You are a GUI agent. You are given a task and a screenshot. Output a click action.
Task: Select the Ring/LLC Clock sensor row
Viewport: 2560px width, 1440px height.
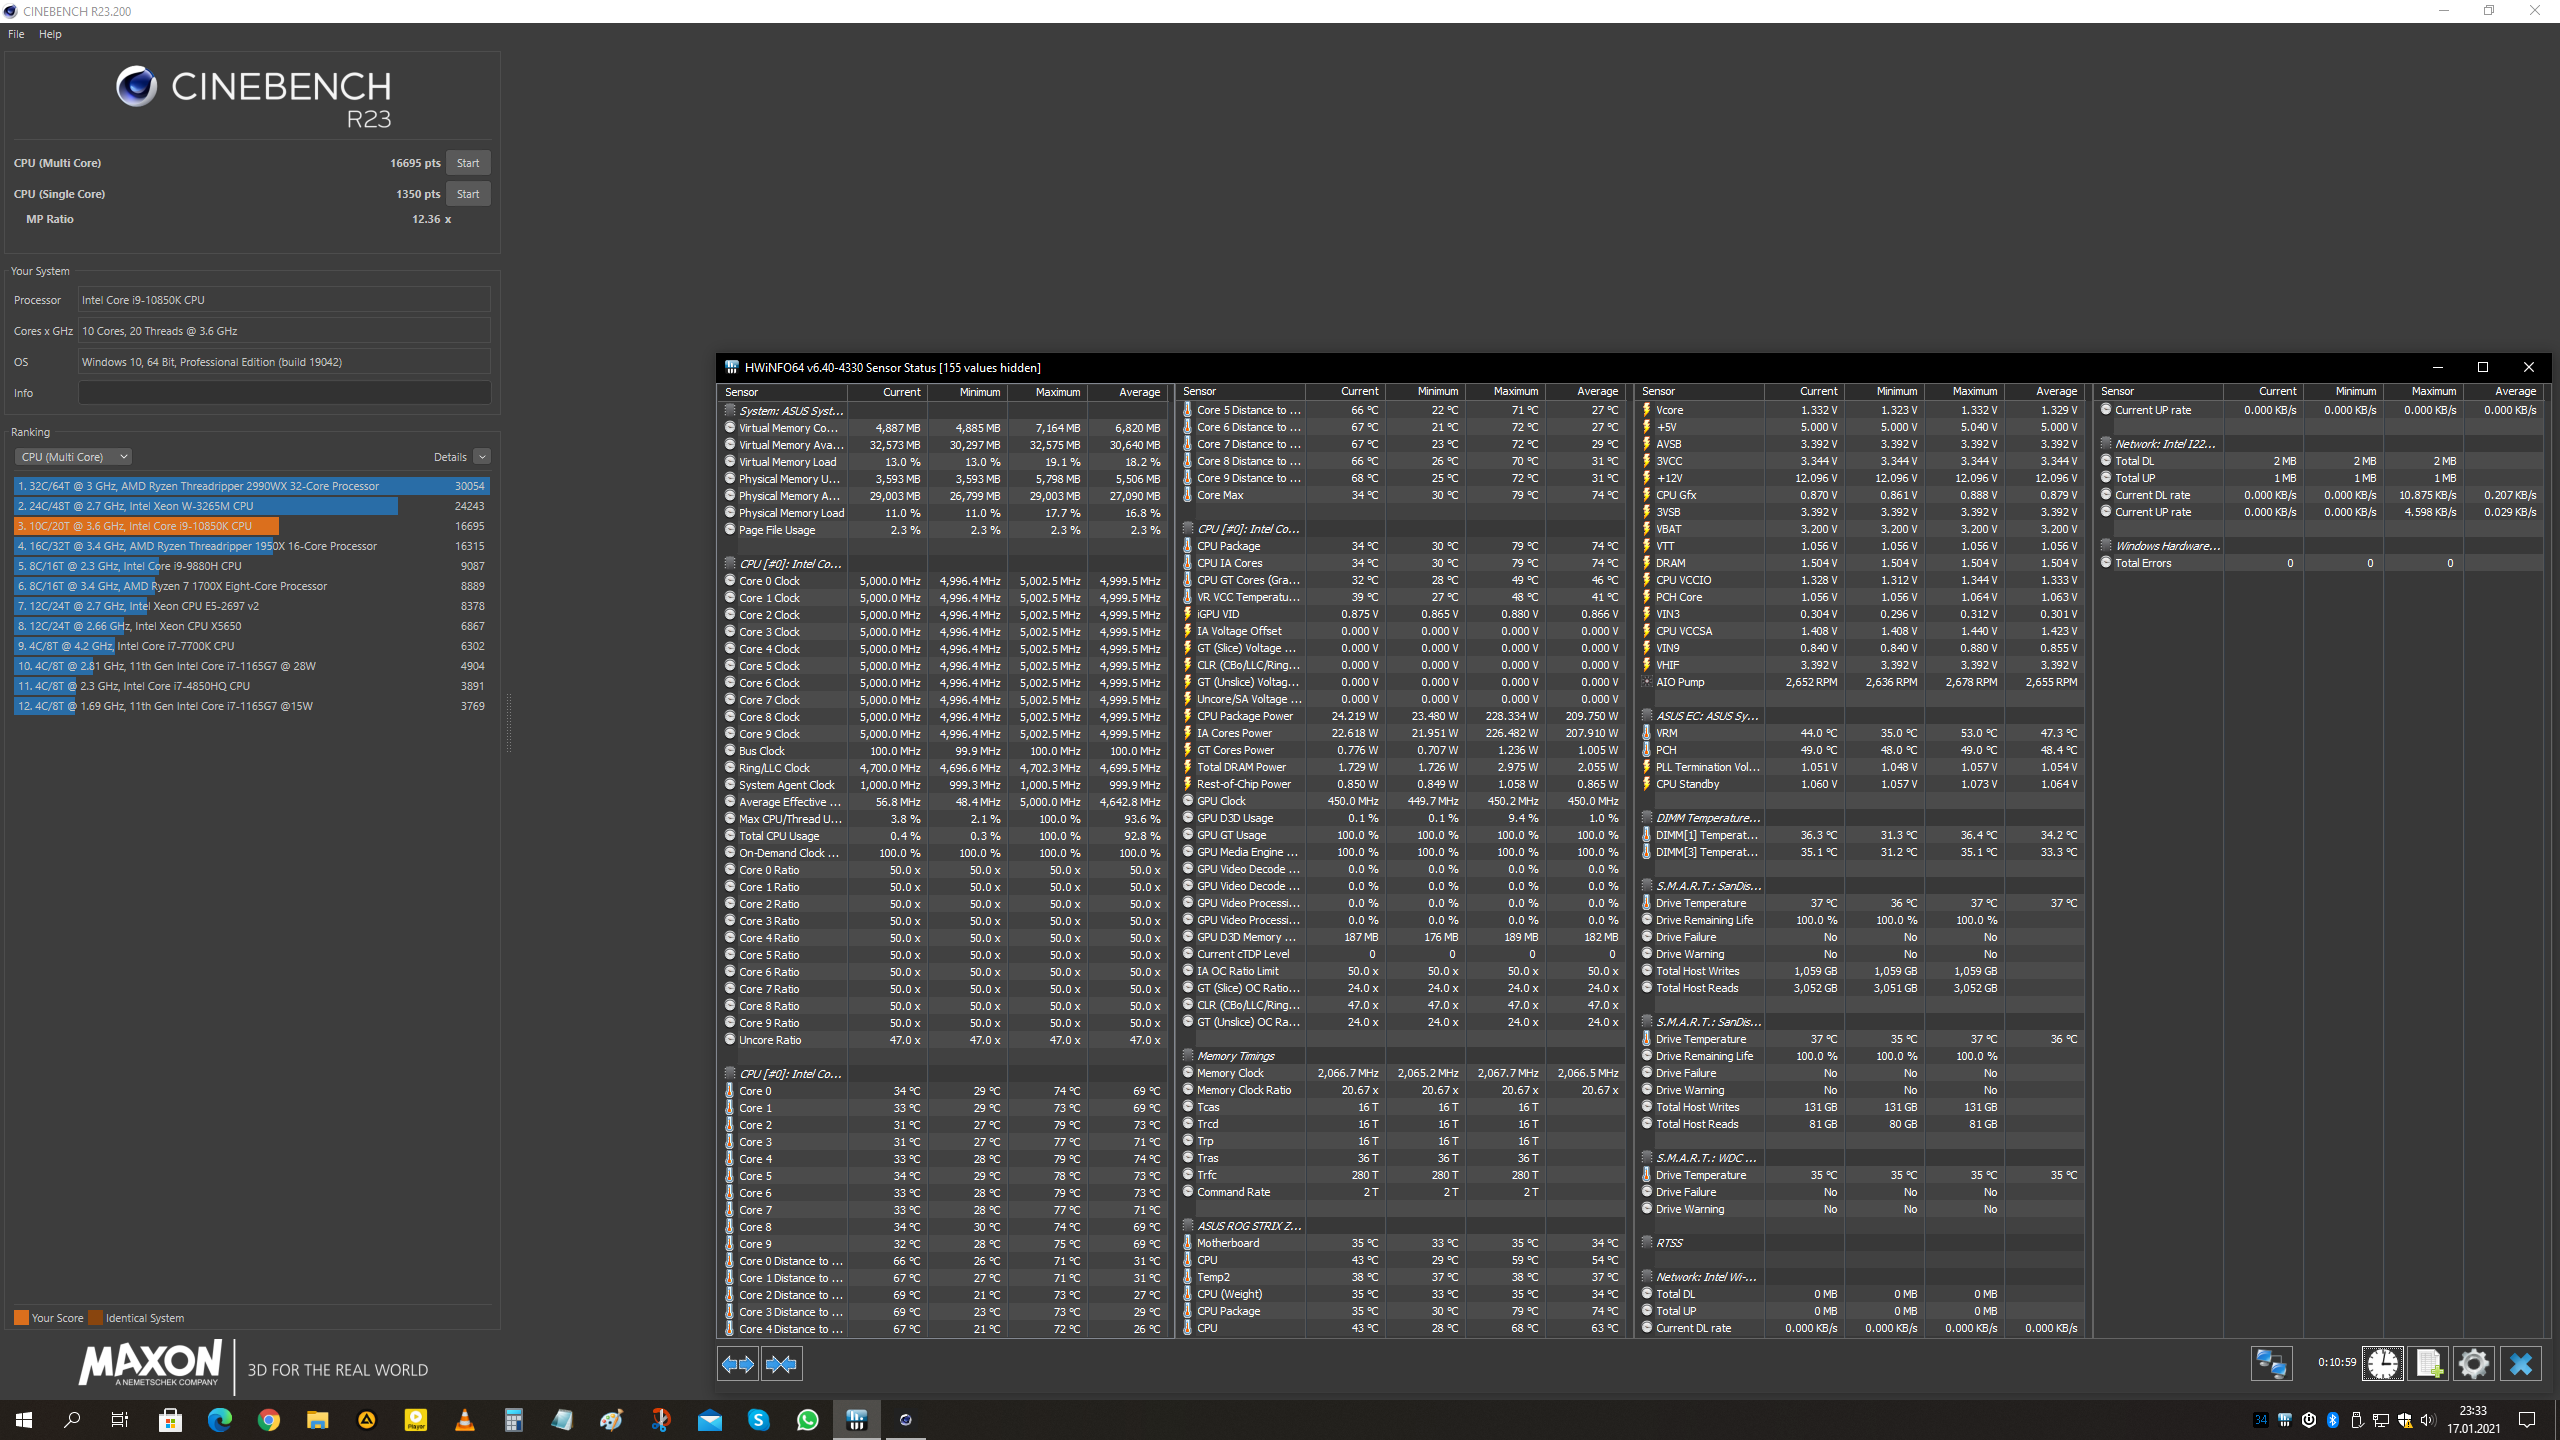pos(943,768)
